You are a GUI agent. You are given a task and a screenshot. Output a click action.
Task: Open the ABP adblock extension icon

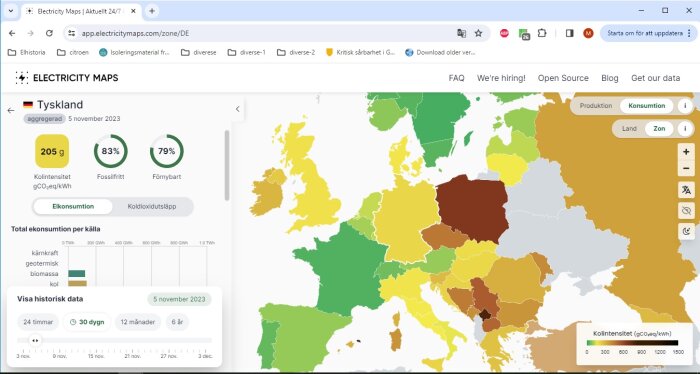click(504, 33)
